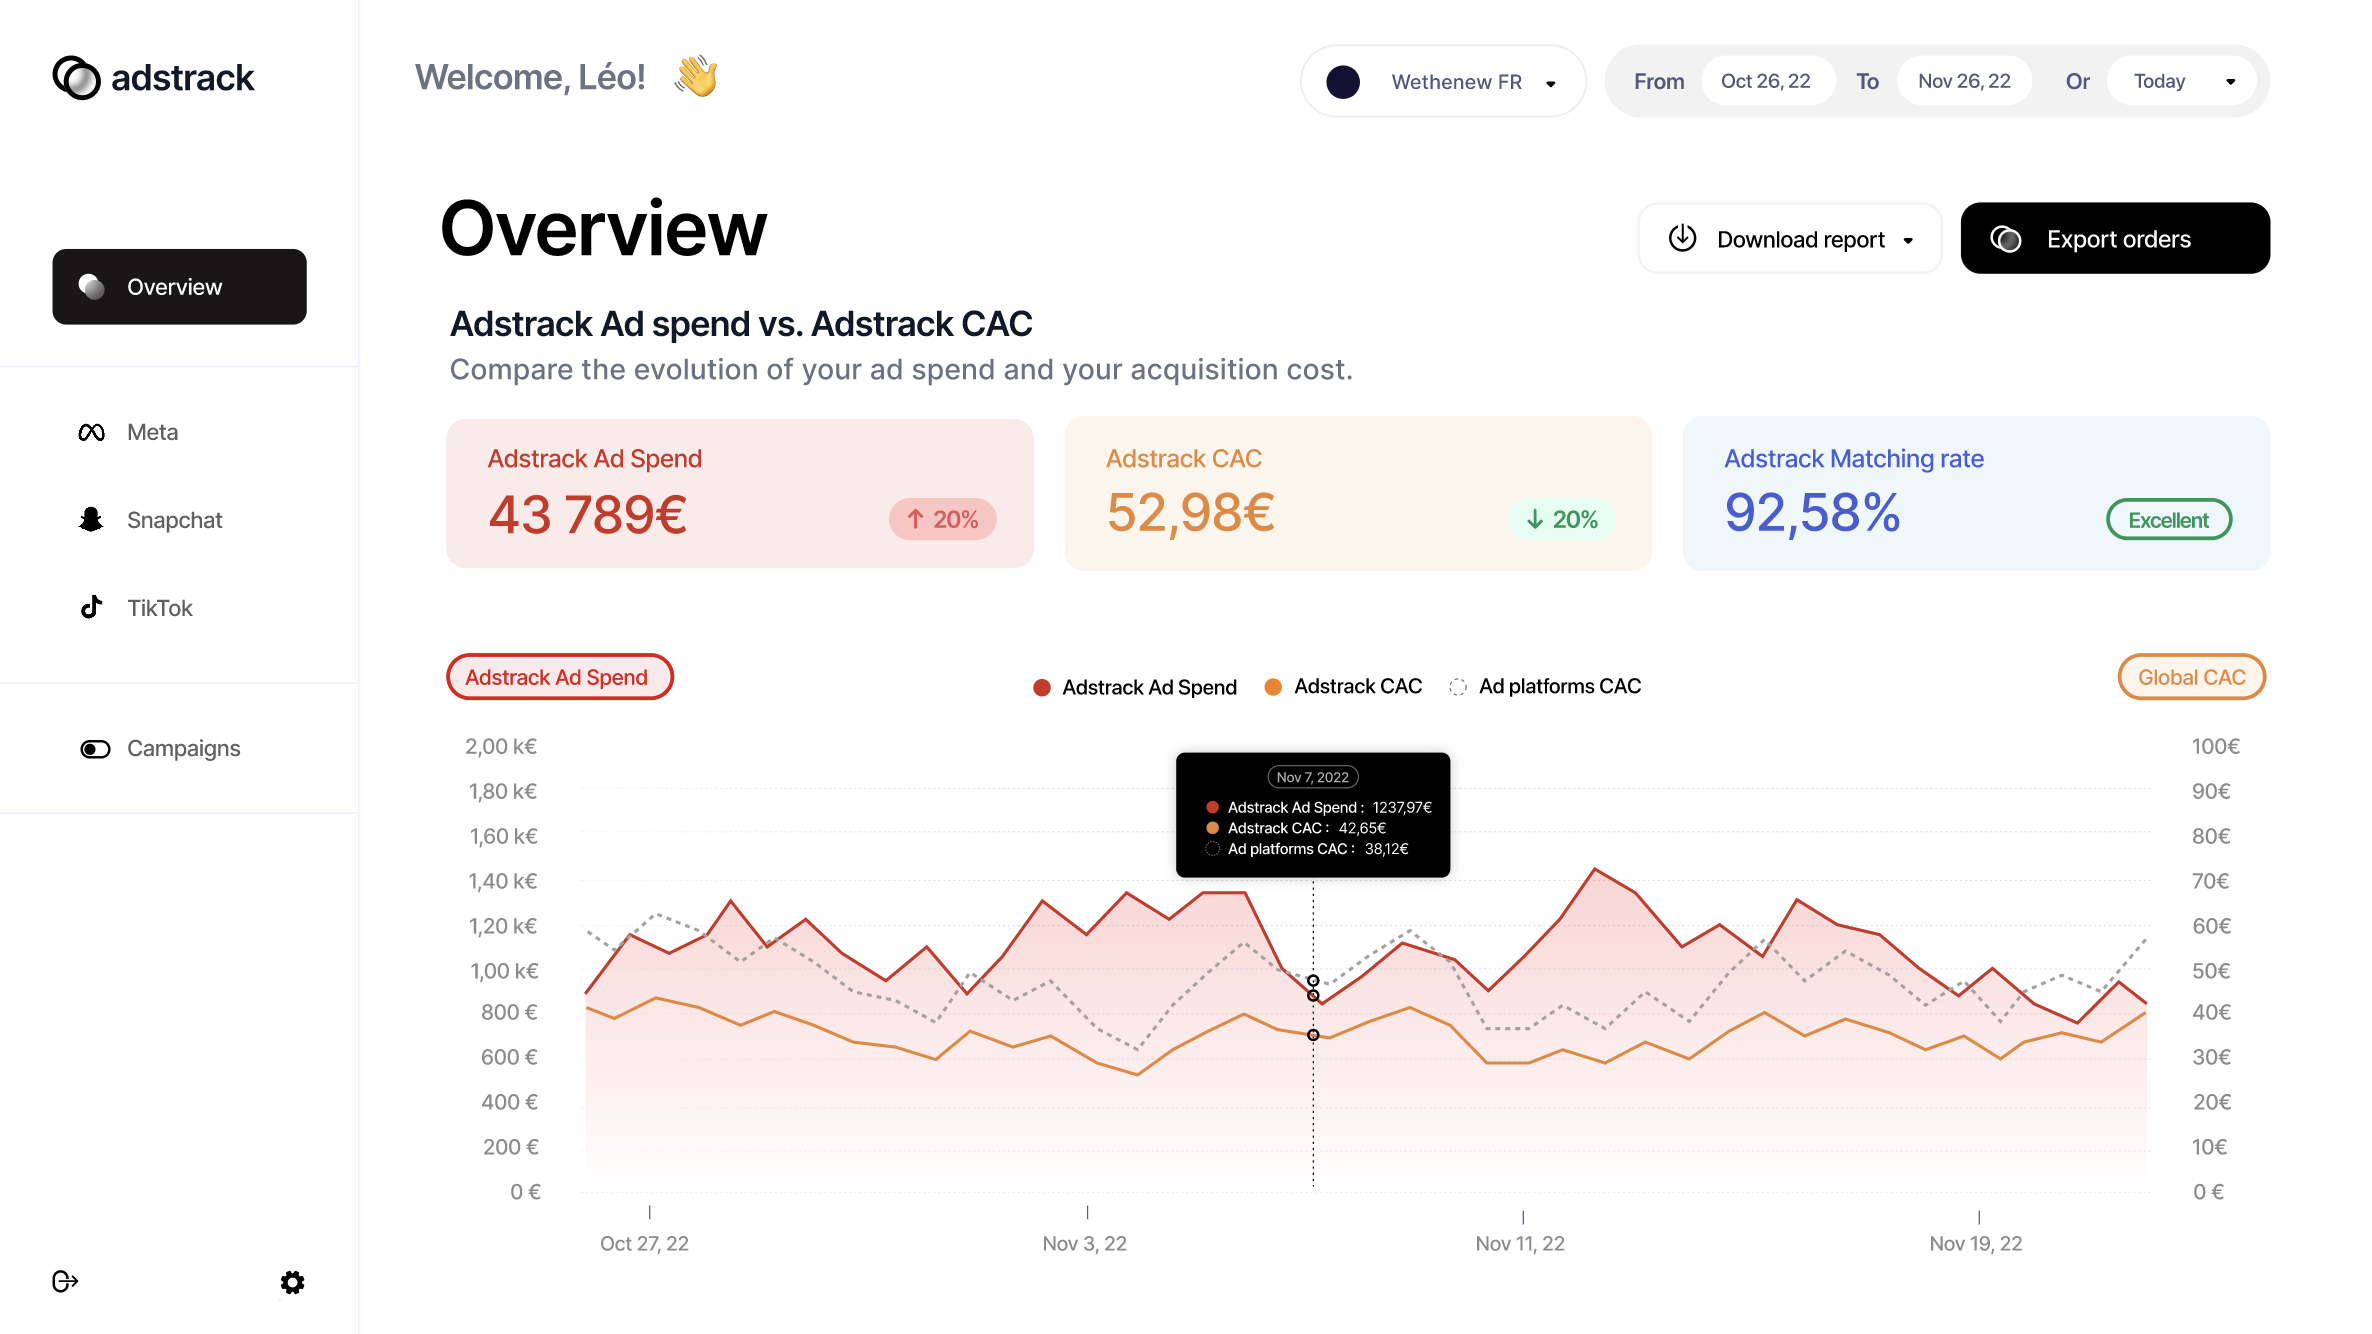The image size is (2372, 1334).
Task: Click the Export orders button
Action: pyautogui.click(x=2115, y=238)
